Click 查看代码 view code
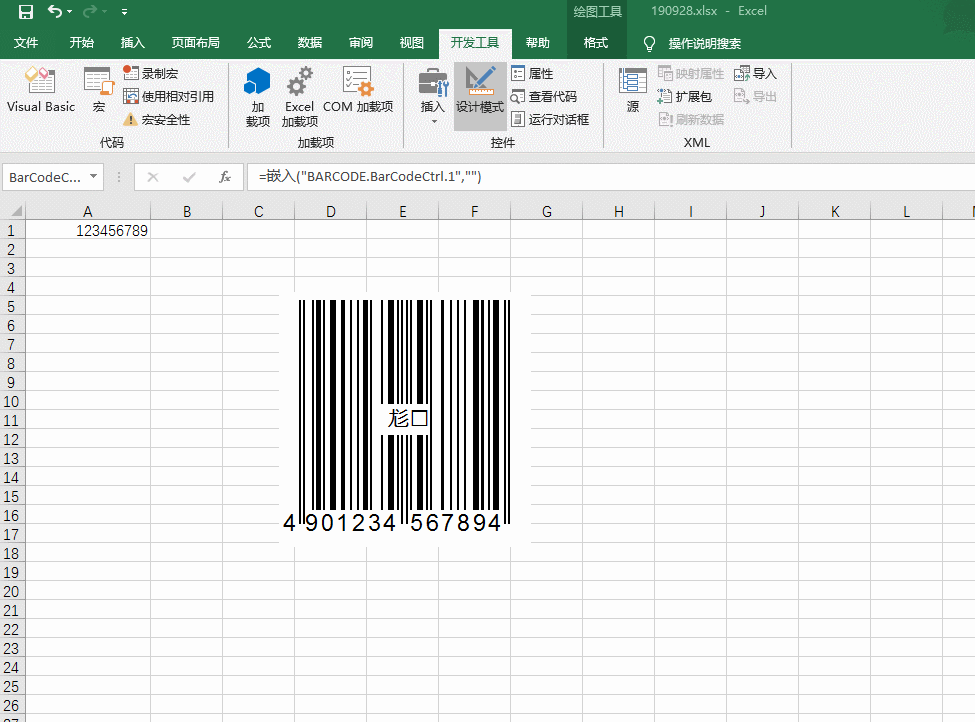 coord(544,96)
